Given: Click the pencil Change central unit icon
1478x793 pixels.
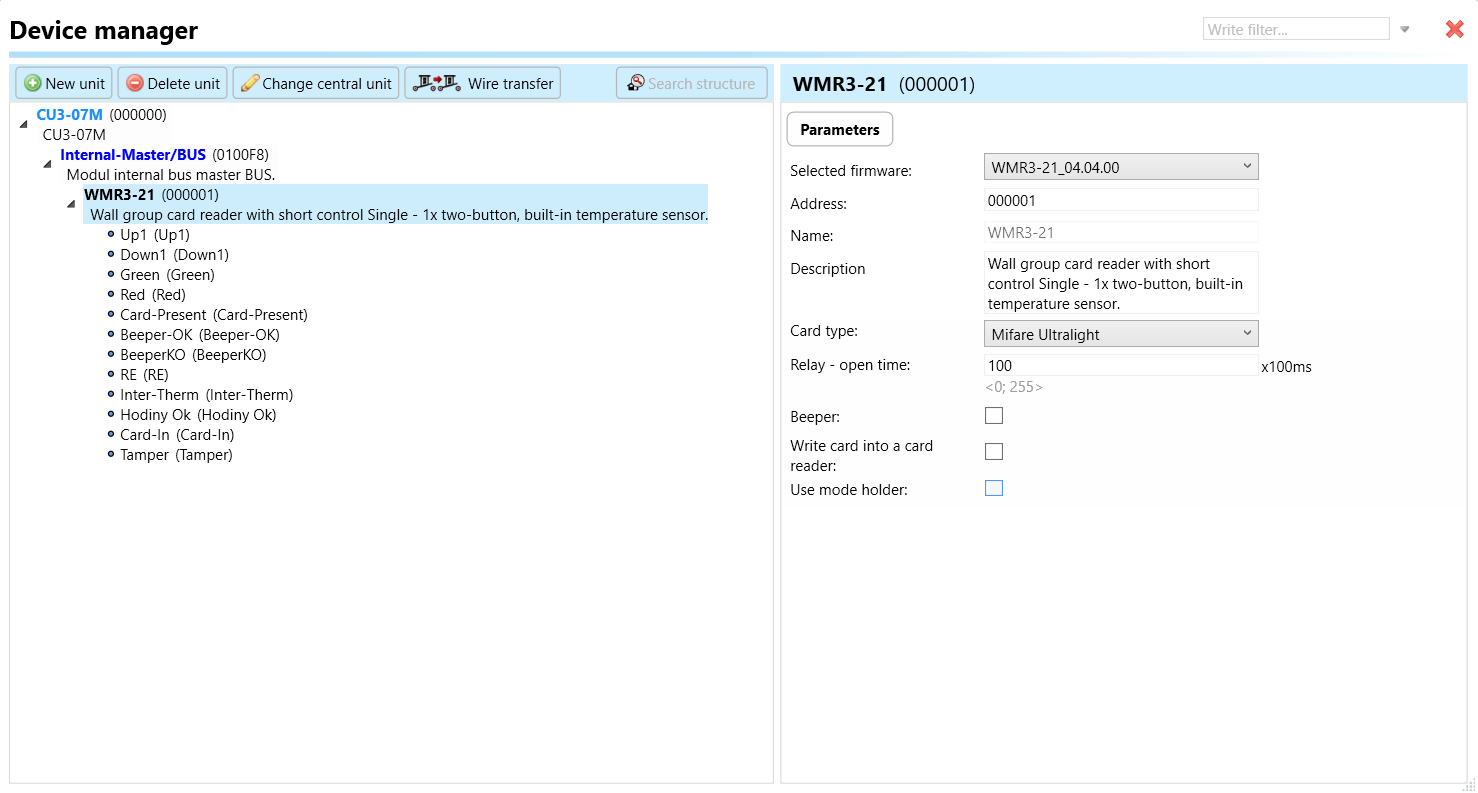Looking at the screenshot, I should [x=250, y=84].
